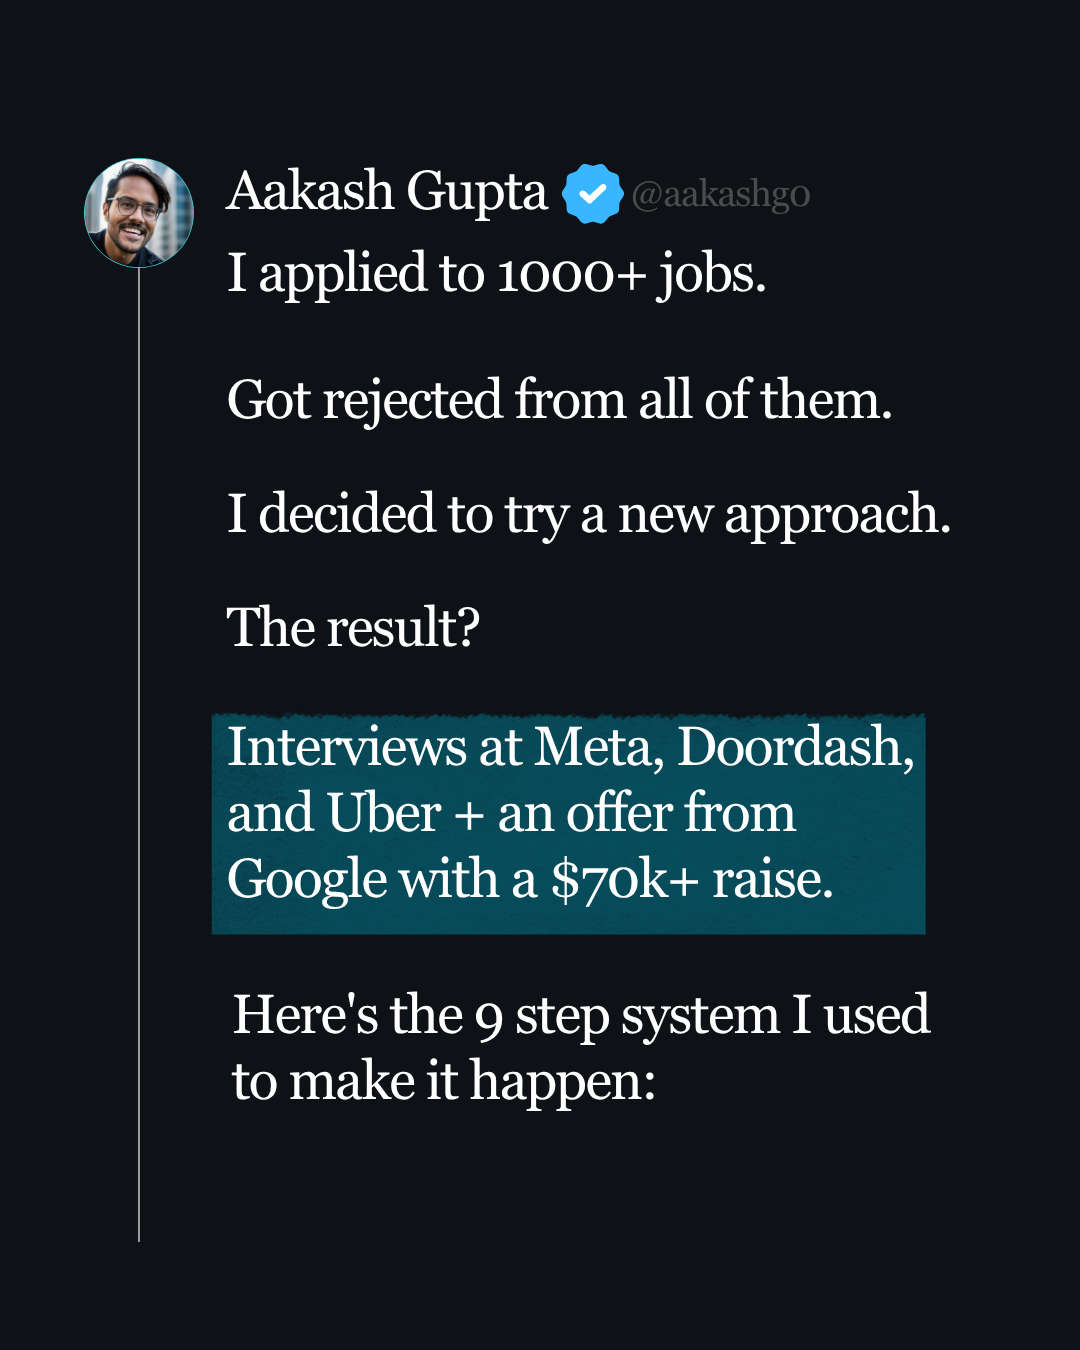Screen dimensions: 1080x1350
Task: Click the word "raise." in highlighted block
Action: pos(772,880)
